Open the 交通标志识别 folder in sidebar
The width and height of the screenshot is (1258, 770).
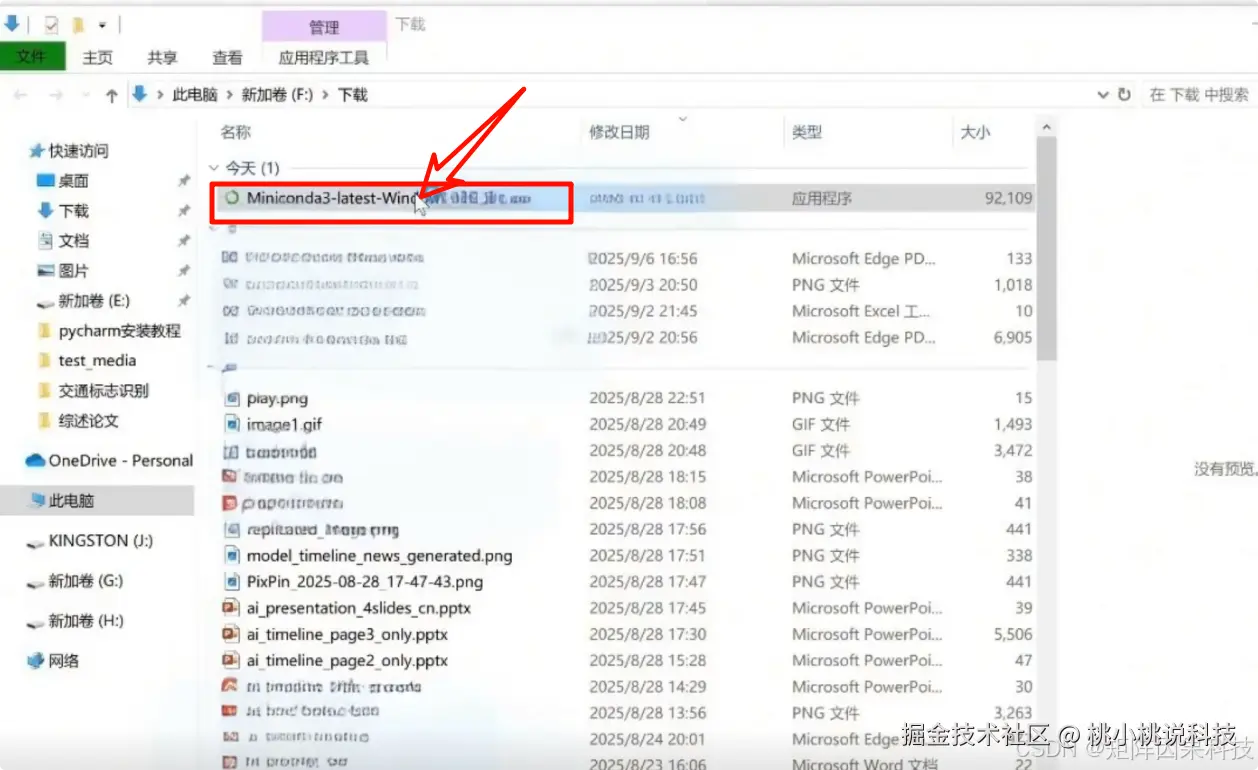(103, 390)
